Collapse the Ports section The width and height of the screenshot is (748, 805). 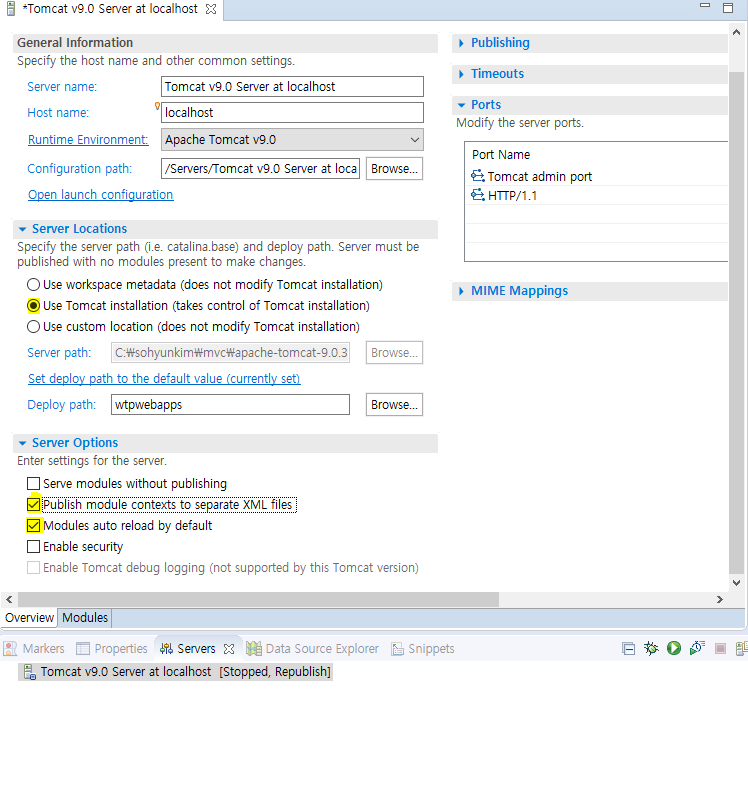461,105
